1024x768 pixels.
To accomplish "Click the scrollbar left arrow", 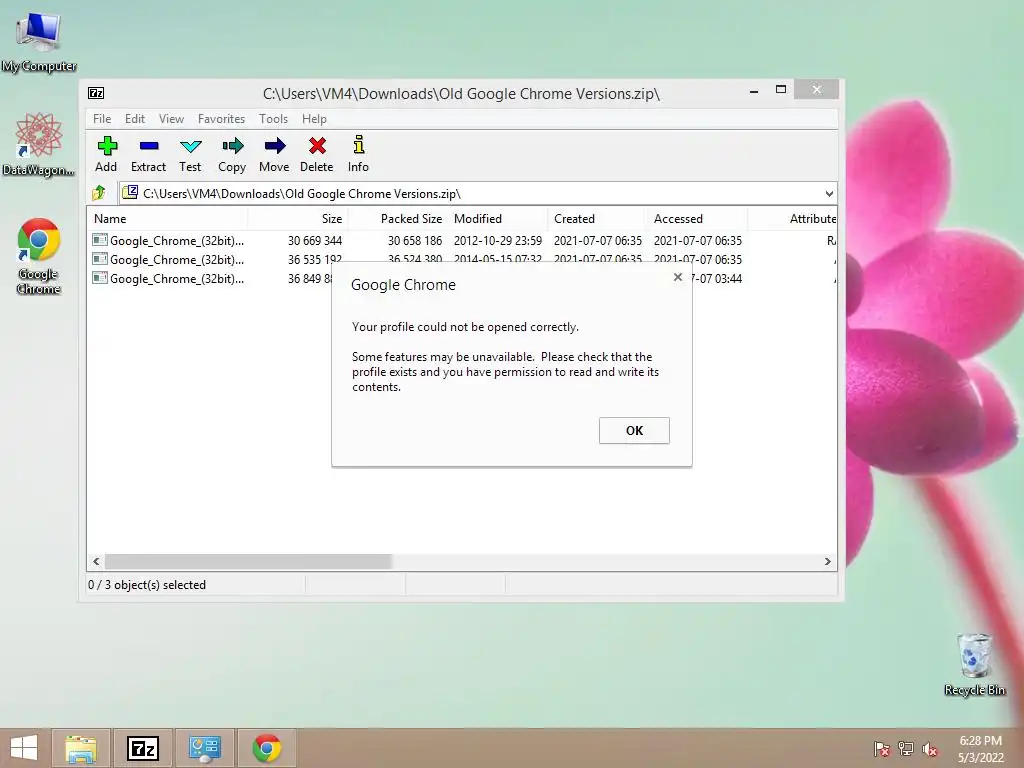I will coord(97,561).
